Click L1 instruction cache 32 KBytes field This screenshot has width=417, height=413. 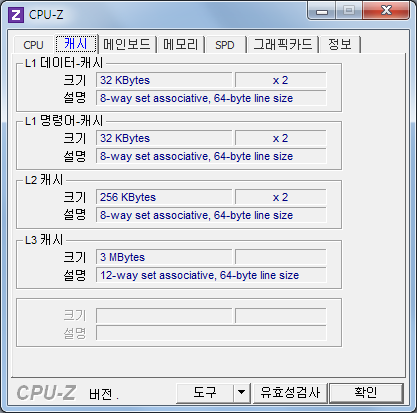(x=164, y=138)
